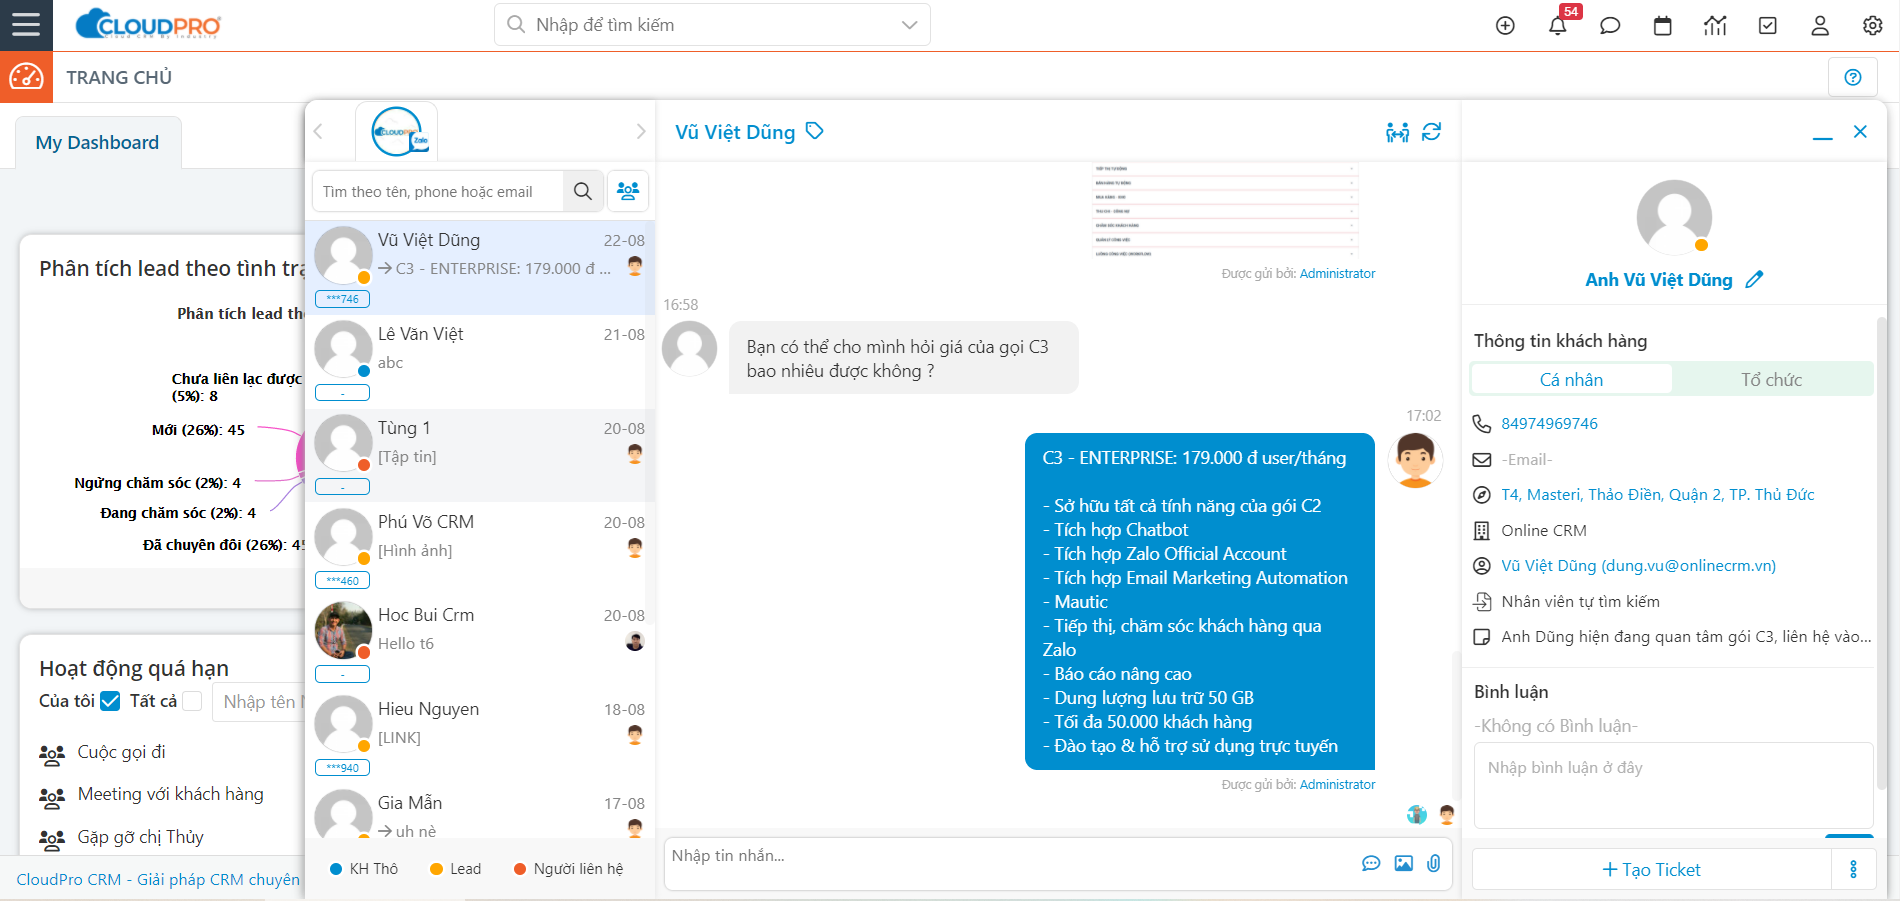
Task: Focus the Nhập bình luận comment box
Action: pos(1673,785)
